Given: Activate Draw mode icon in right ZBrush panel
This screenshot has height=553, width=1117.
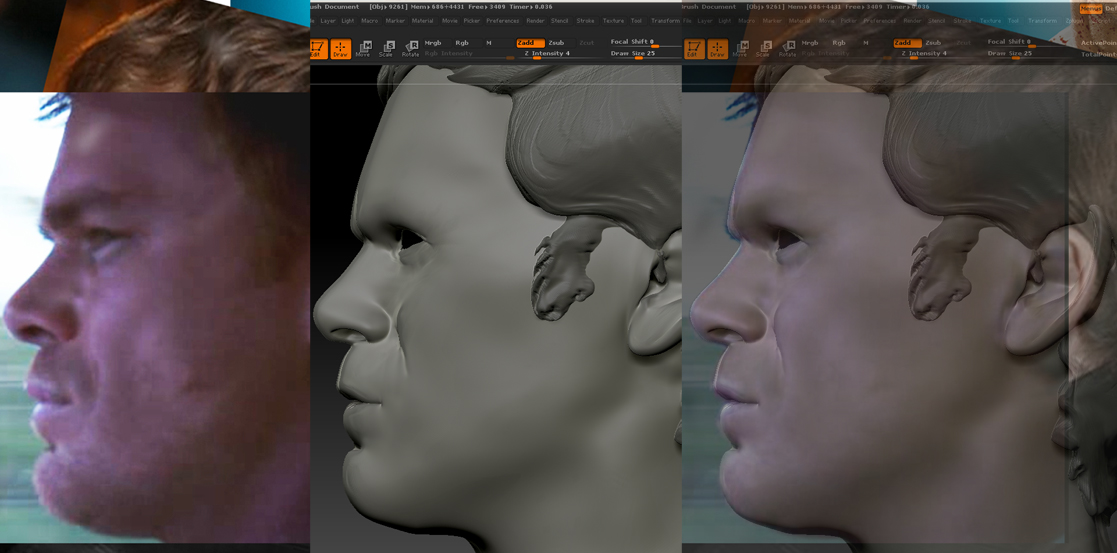Looking at the screenshot, I should [717, 48].
